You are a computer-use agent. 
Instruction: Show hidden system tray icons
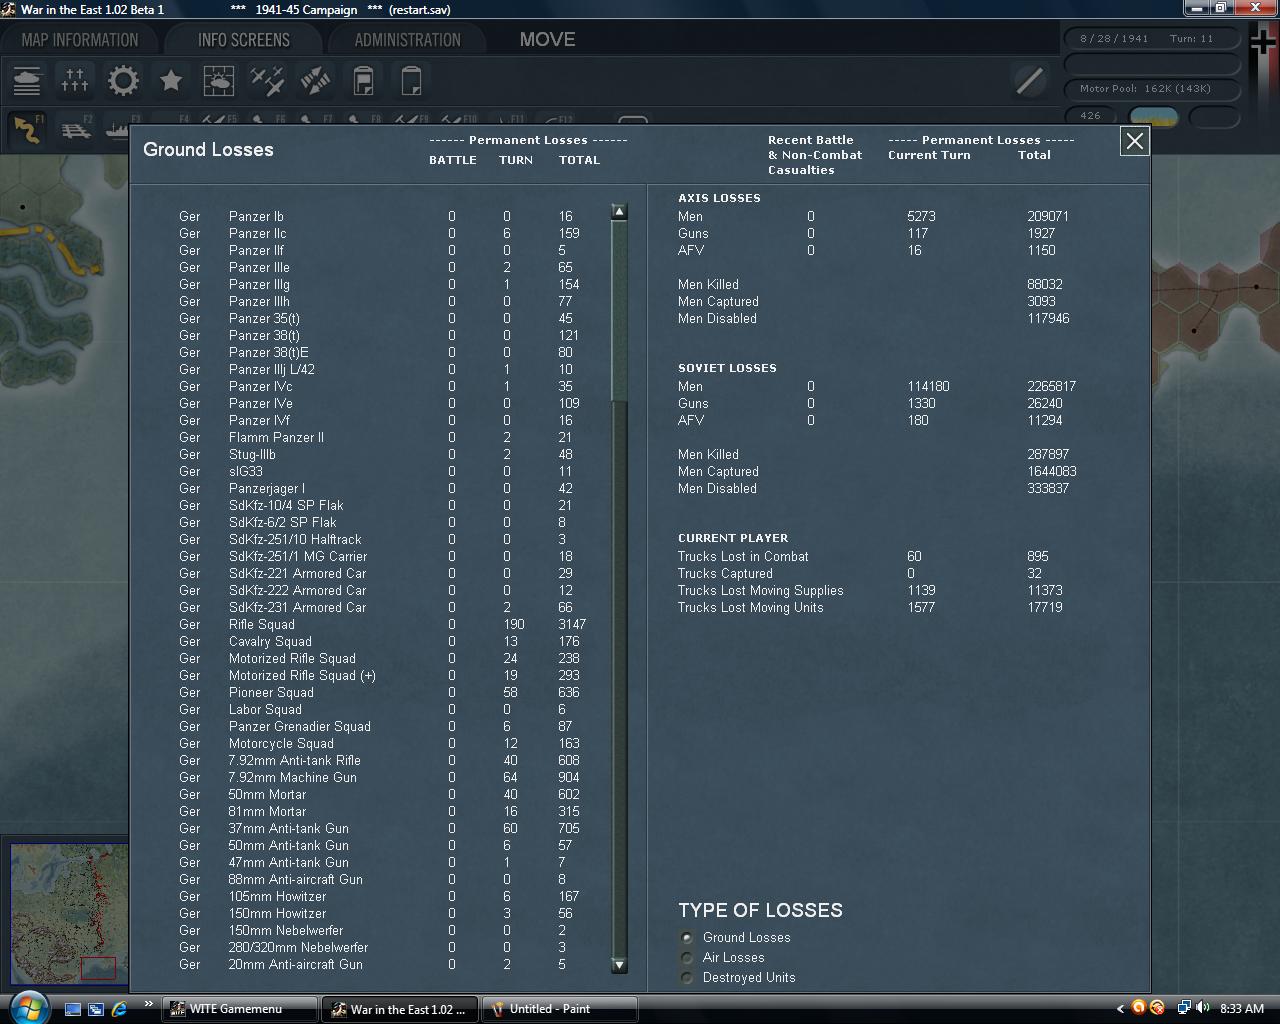pyautogui.click(x=1120, y=1009)
